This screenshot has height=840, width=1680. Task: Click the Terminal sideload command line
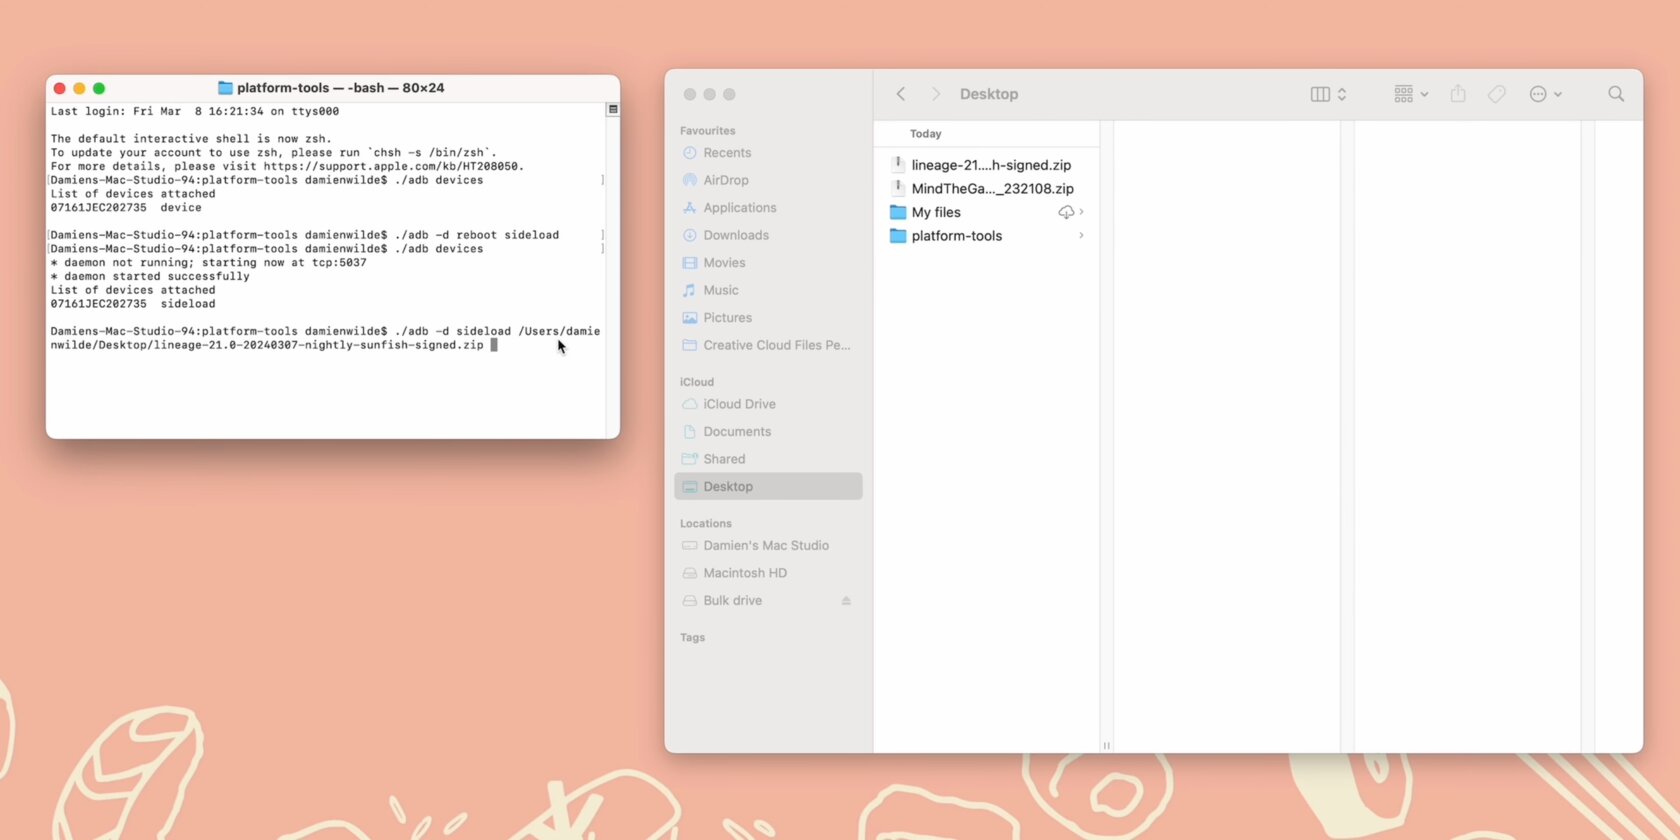pyautogui.click(x=325, y=338)
